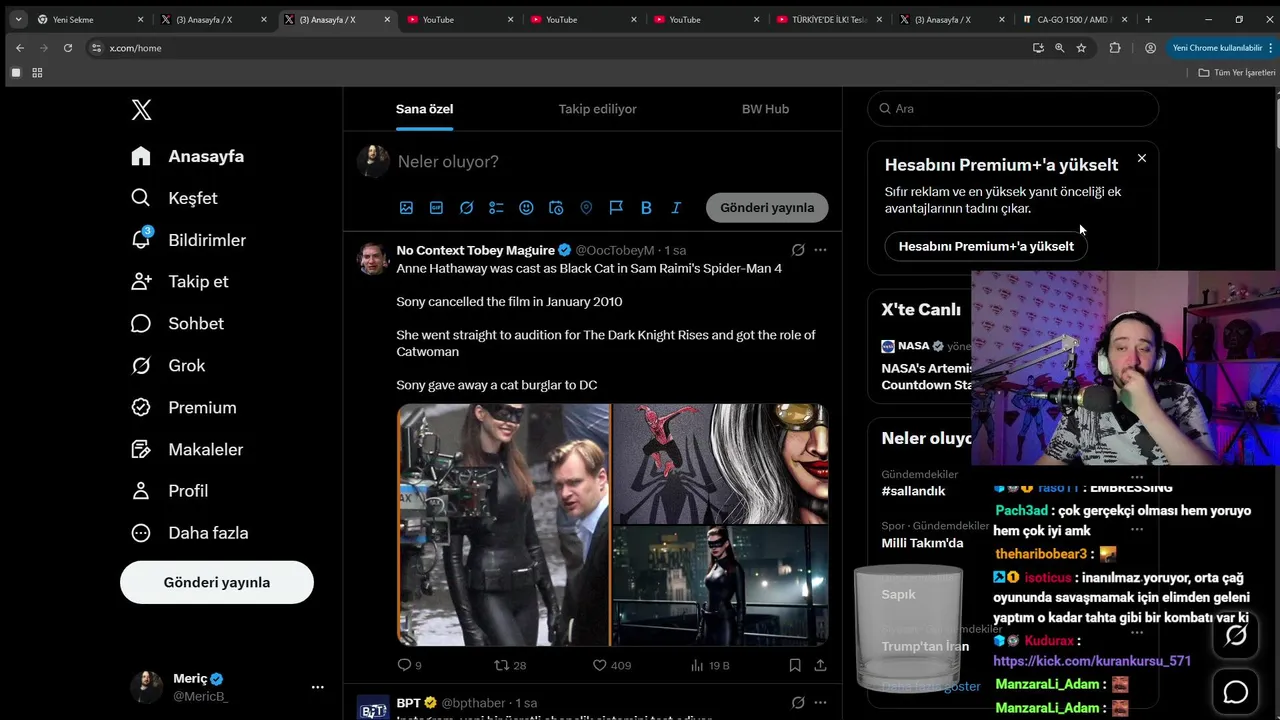Expand the Daha fazla sidebar menu
The width and height of the screenshot is (1280, 720).
point(189,533)
